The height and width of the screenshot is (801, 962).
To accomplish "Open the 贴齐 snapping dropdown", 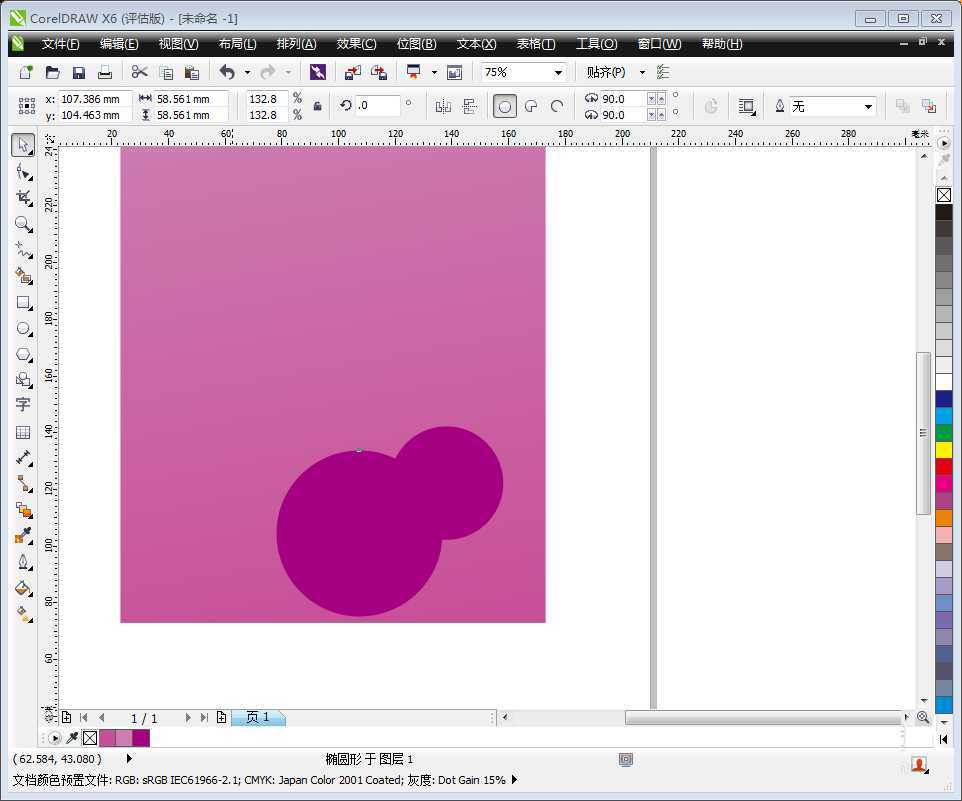I will [641, 72].
